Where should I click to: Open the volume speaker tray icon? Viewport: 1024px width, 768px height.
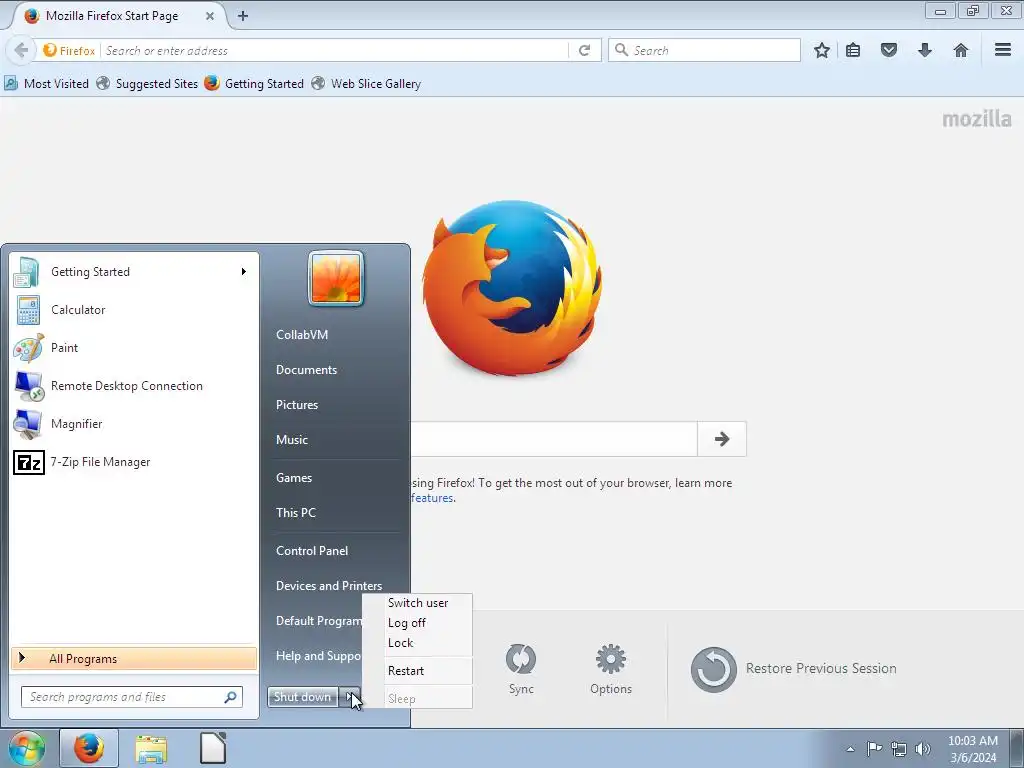point(922,749)
